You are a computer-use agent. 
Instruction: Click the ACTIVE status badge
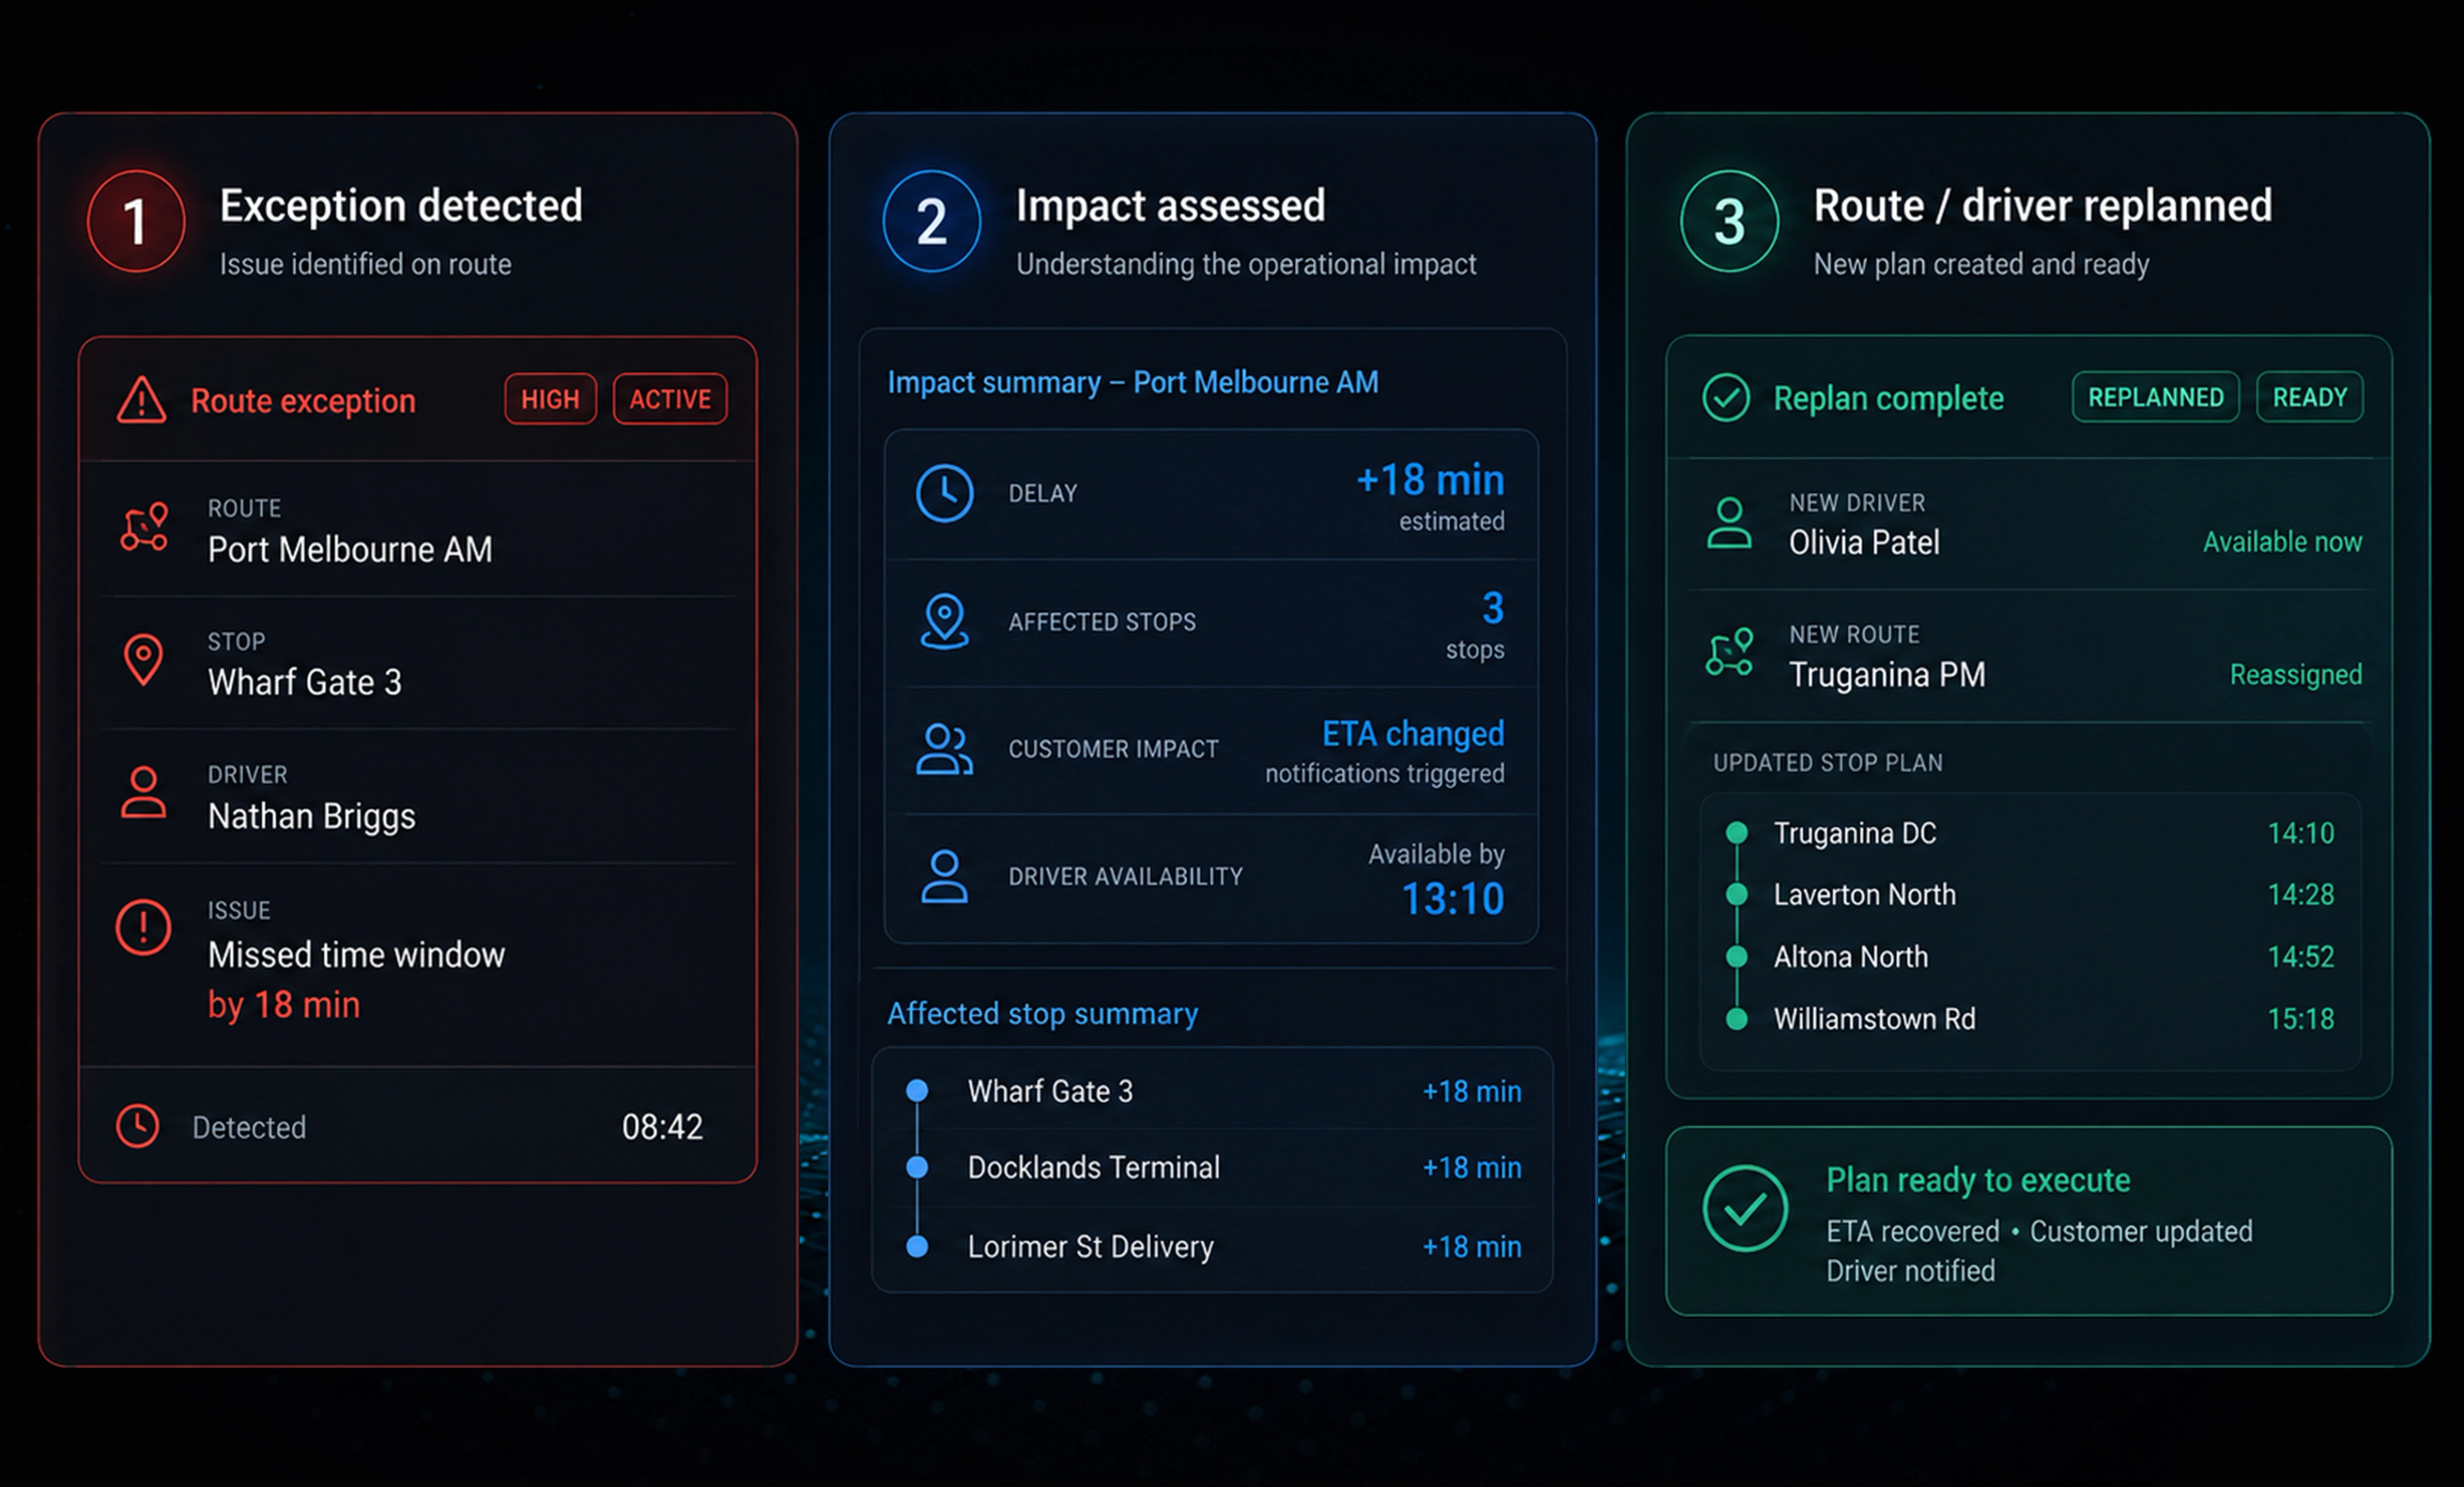tap(670, 399)
